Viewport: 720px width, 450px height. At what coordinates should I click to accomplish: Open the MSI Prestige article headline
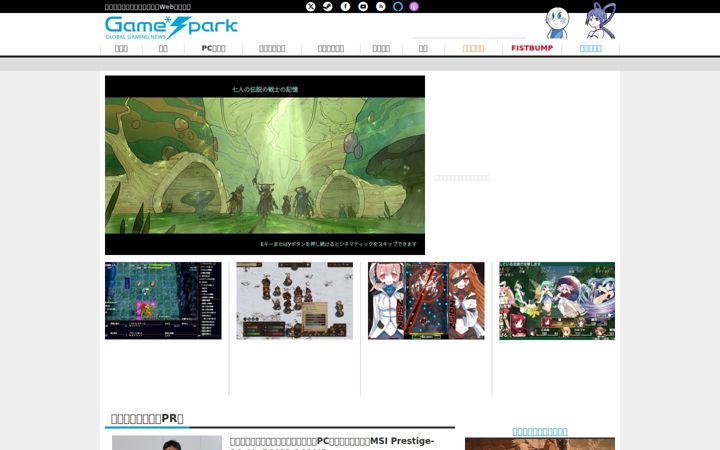click(332, 443)
